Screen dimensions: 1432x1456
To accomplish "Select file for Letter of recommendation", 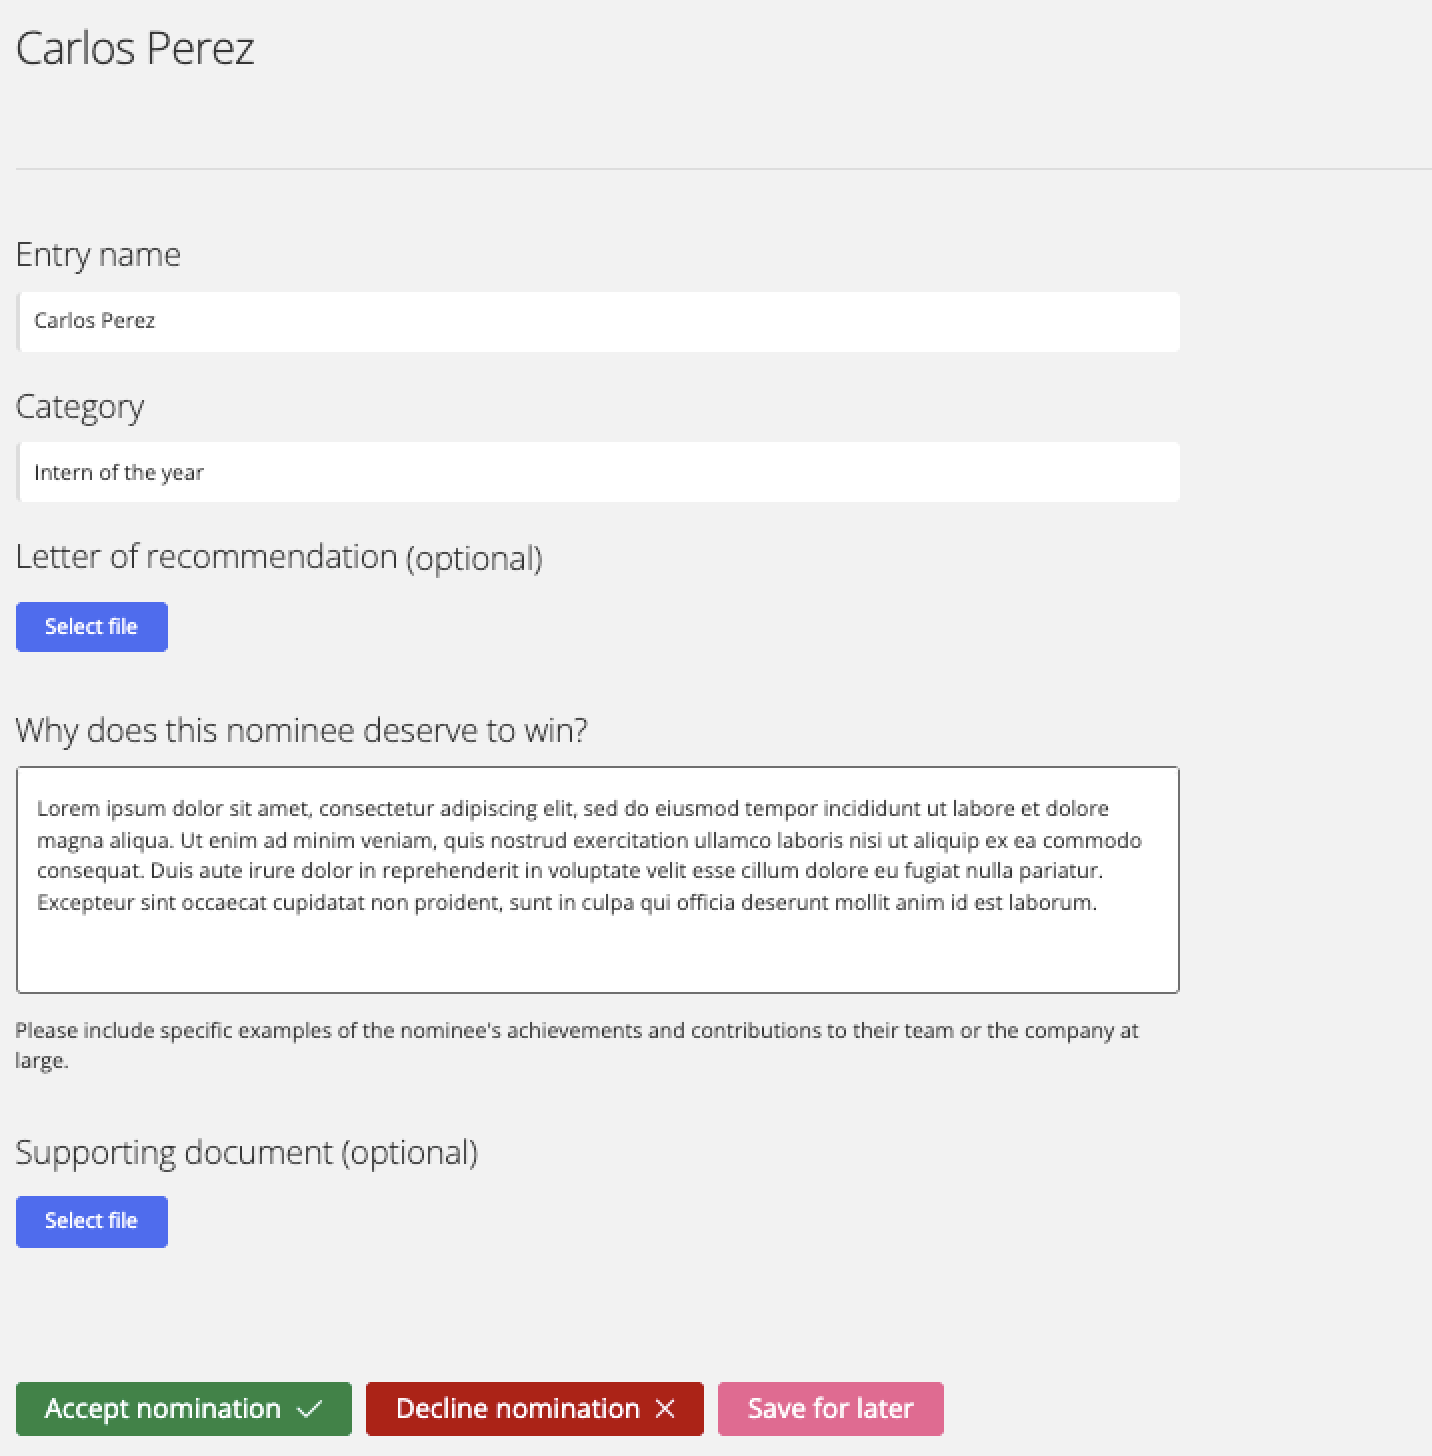I will click(x=92, y=627).
